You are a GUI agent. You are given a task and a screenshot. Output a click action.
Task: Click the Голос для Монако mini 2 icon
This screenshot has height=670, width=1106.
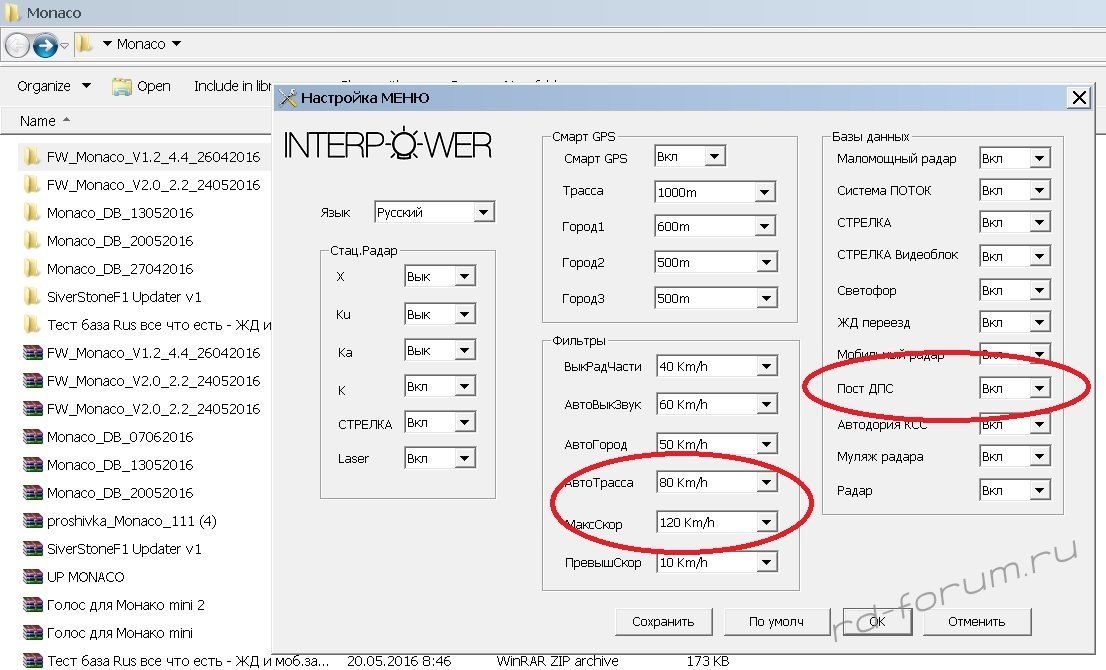(31, 605)
